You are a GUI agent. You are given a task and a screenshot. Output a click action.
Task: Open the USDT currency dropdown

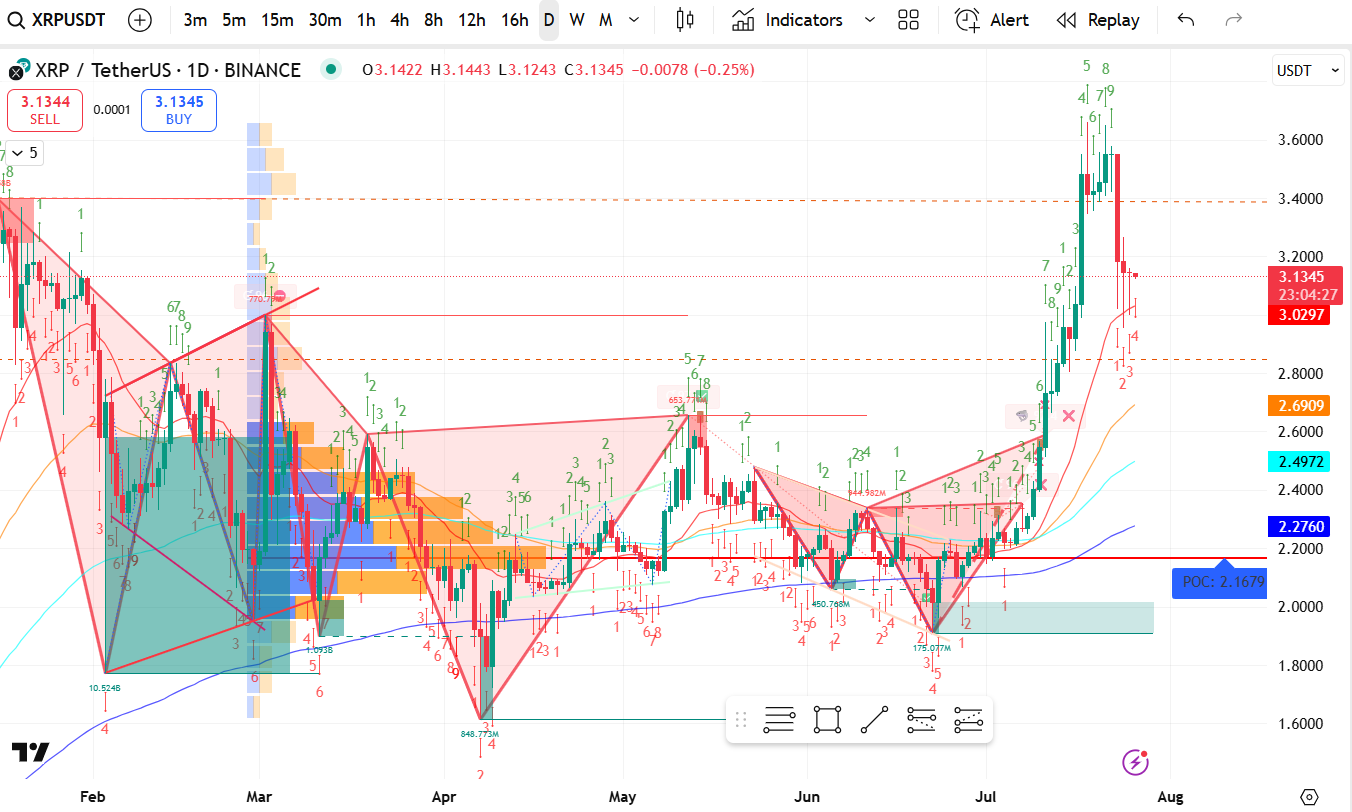click(x=1308, y=71)
